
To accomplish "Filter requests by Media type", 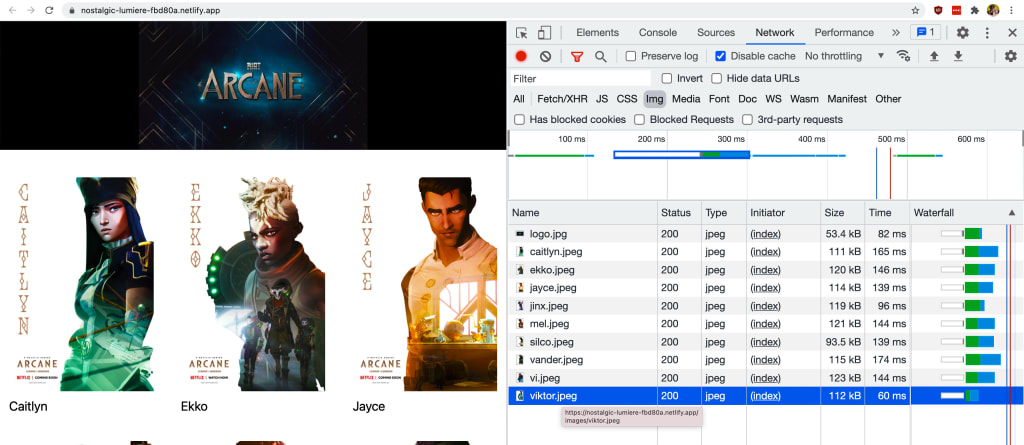I will coord(686,99).
